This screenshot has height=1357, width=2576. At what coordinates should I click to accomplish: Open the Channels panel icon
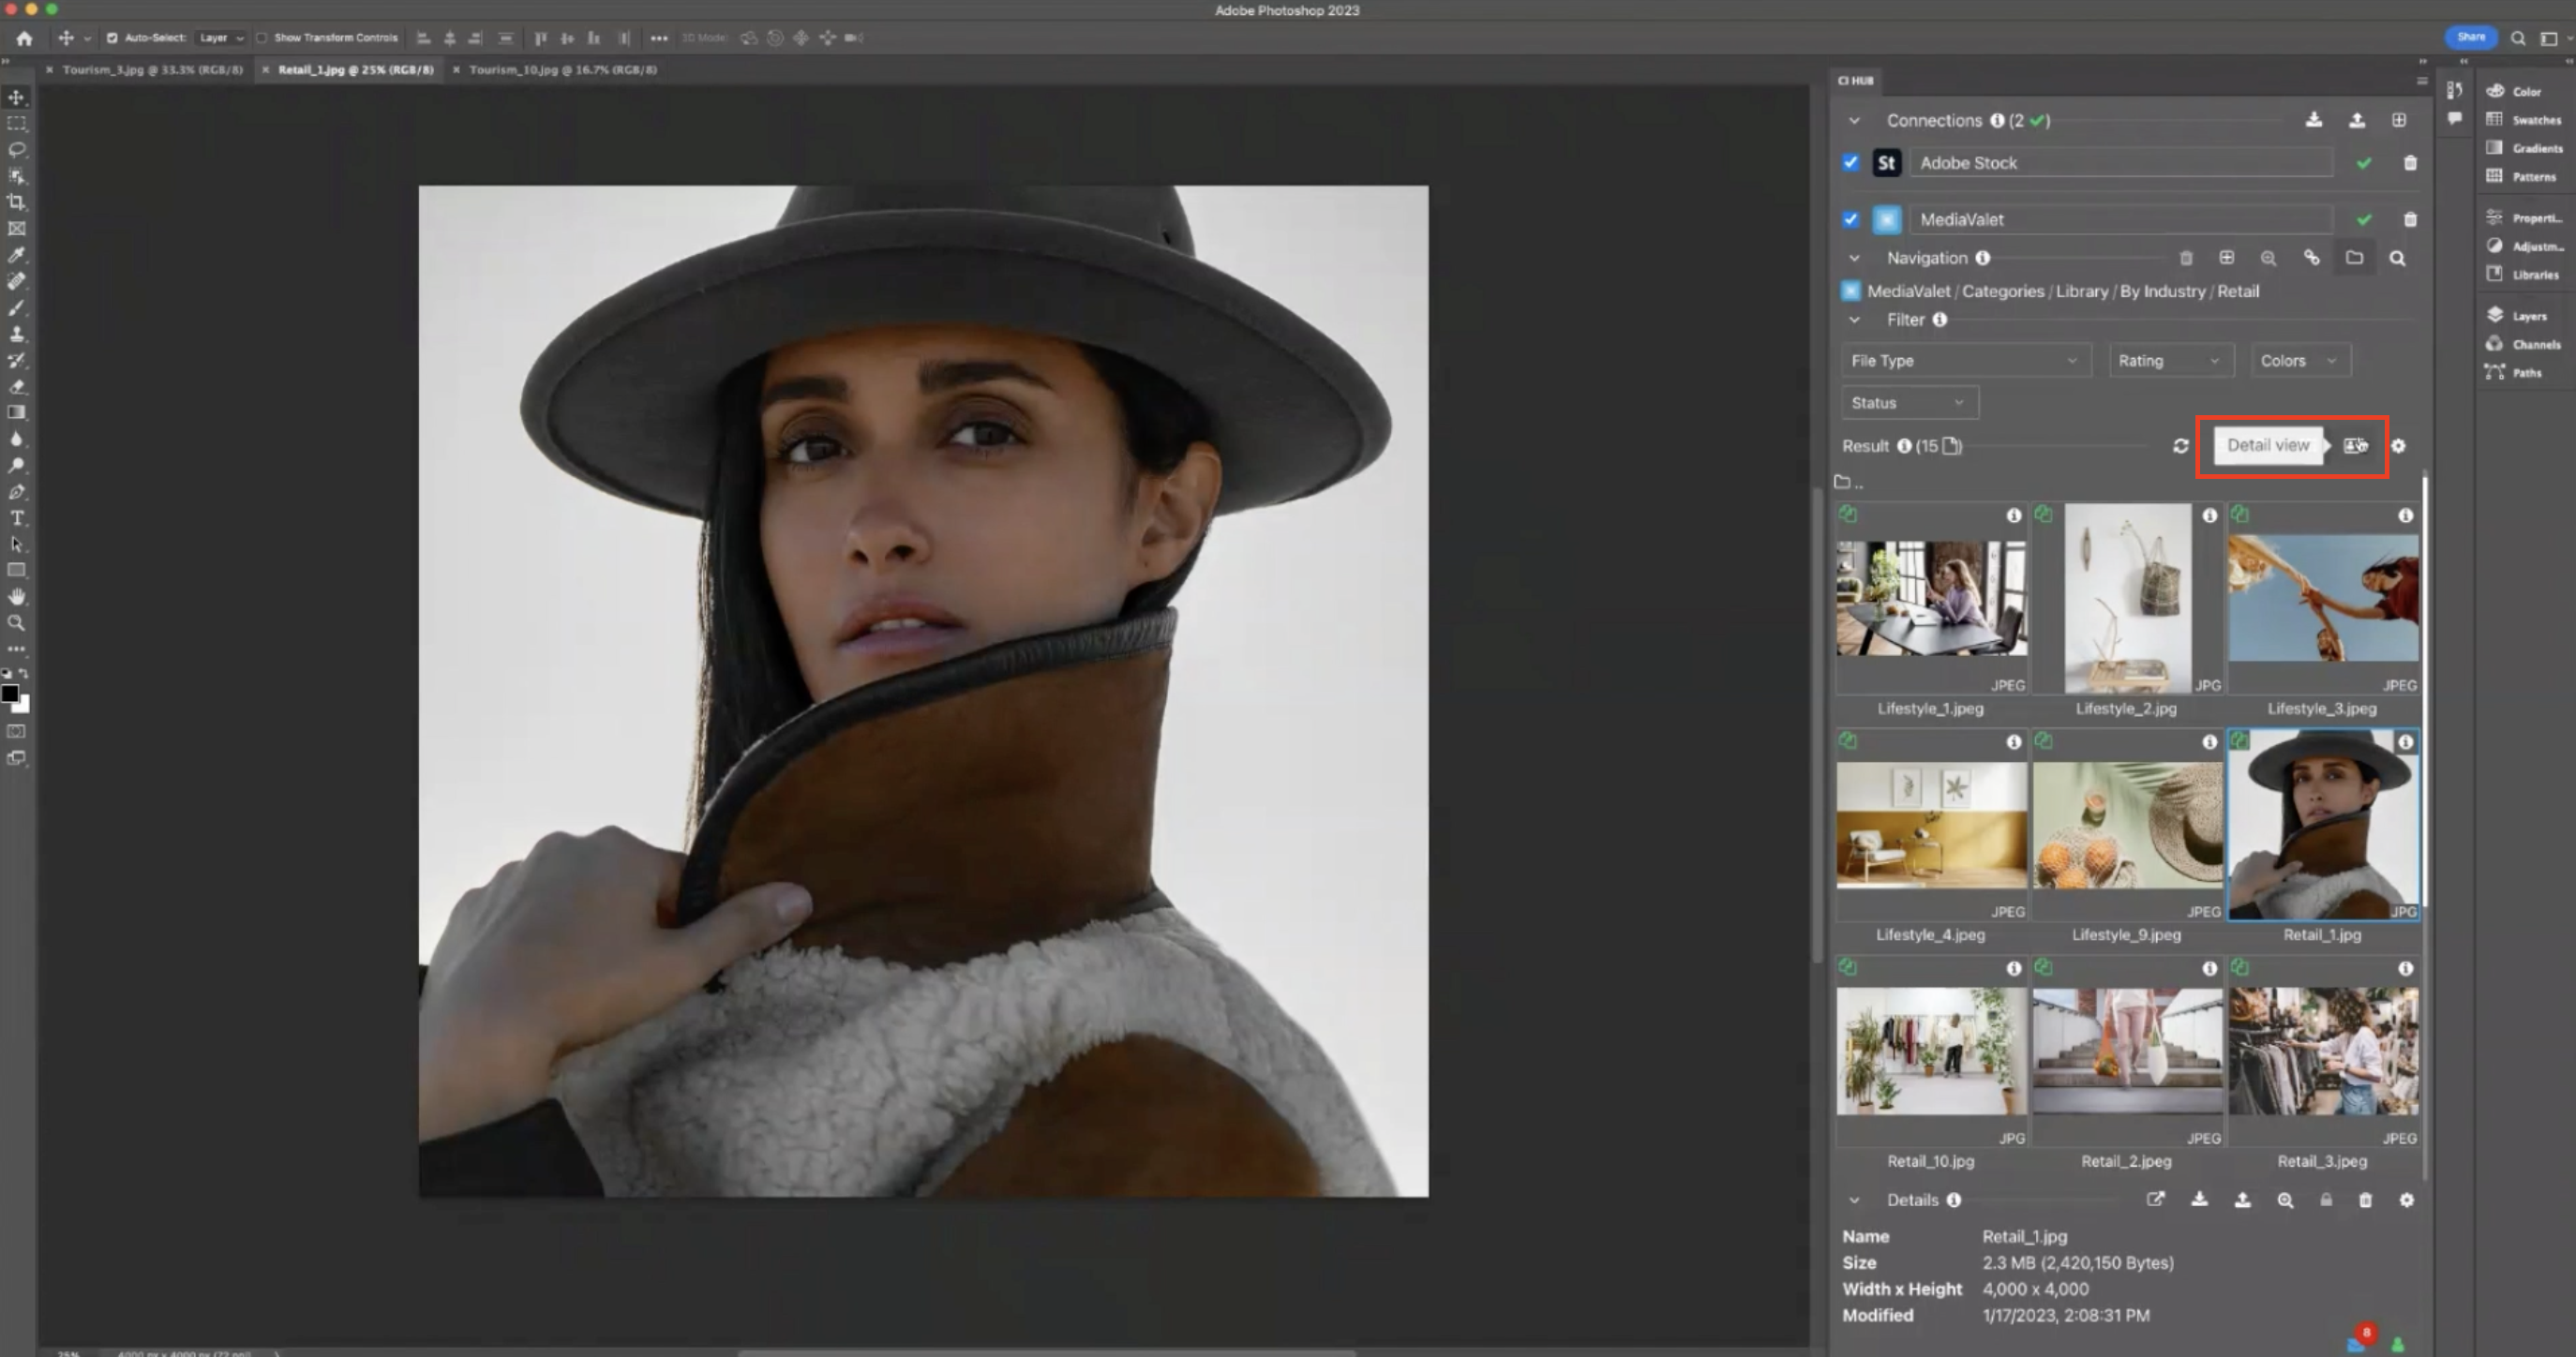[x=2495, y=344]
